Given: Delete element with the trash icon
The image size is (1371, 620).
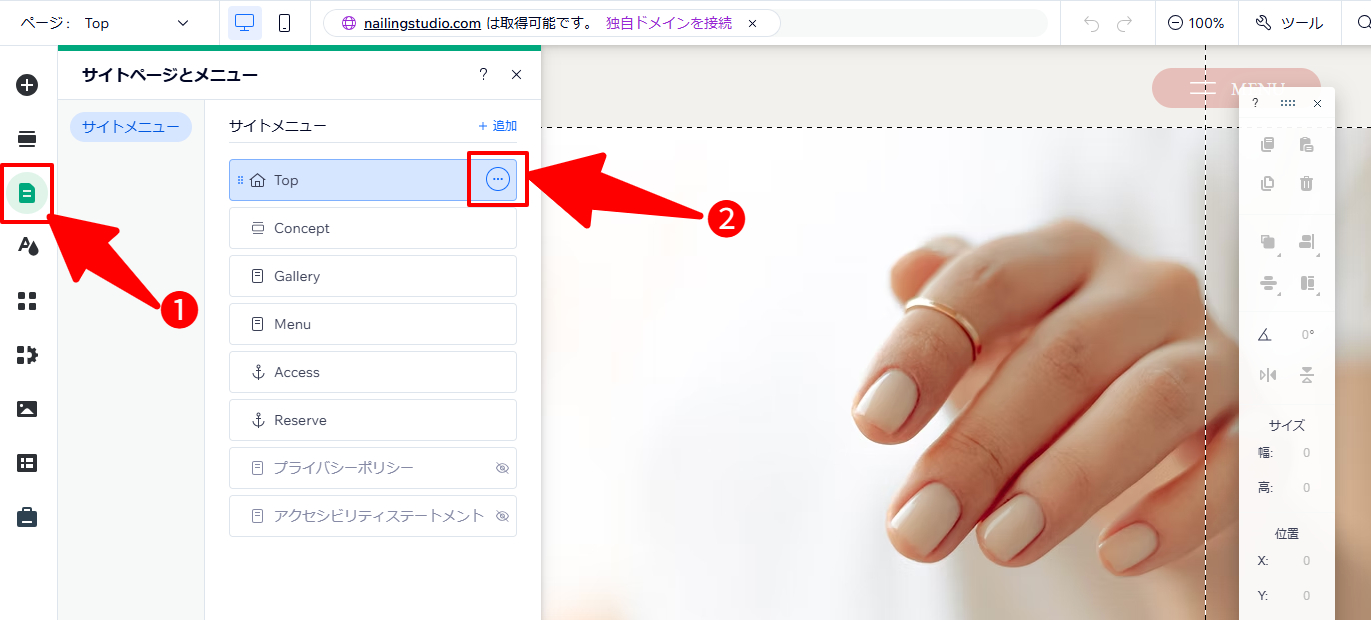Looking at the screenshot, I should click(1305, 183).
